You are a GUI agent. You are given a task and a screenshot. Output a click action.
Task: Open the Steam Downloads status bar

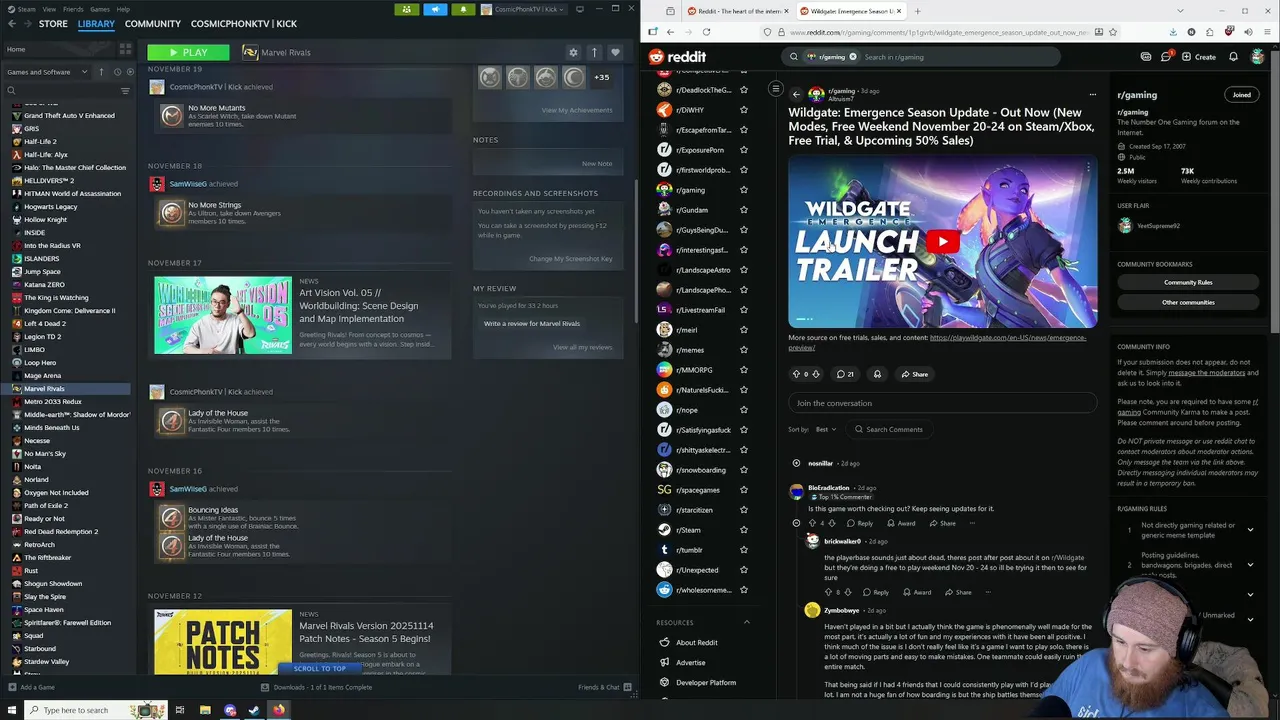tap(316, 687)
